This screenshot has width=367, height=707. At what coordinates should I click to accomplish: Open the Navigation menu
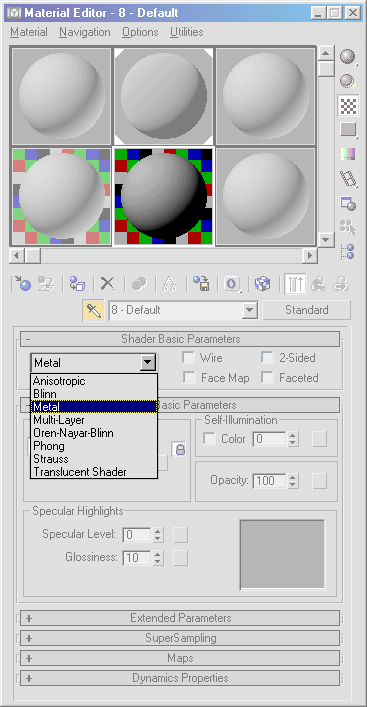[85, 32]
